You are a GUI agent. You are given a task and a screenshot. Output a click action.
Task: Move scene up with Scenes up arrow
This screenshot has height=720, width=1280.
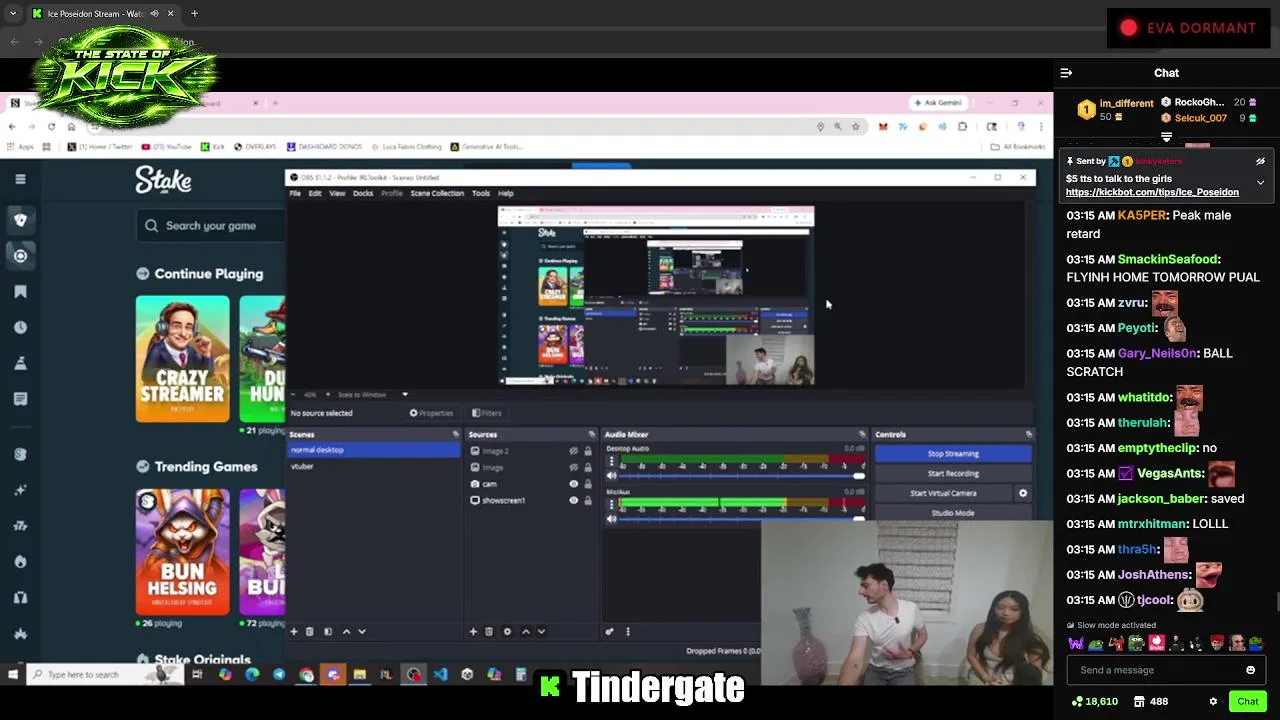tap(347, 631)
